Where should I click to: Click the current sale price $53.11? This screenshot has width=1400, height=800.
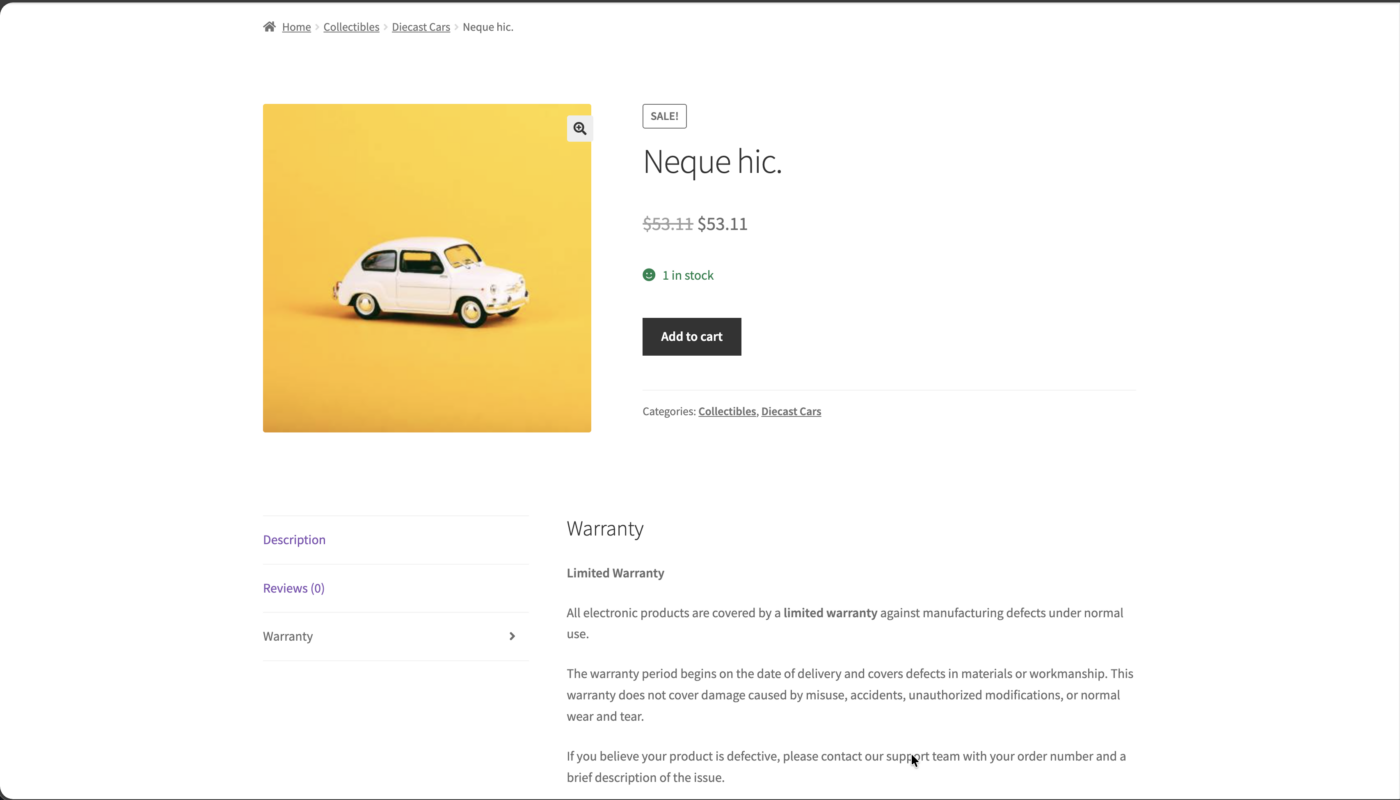[x=722, y=223]
